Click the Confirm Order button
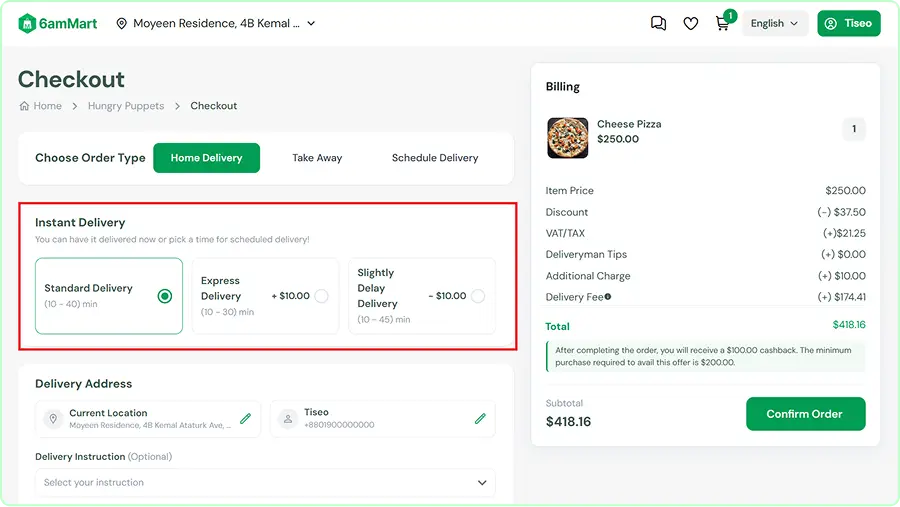900x507 pixels. (805, 414)
